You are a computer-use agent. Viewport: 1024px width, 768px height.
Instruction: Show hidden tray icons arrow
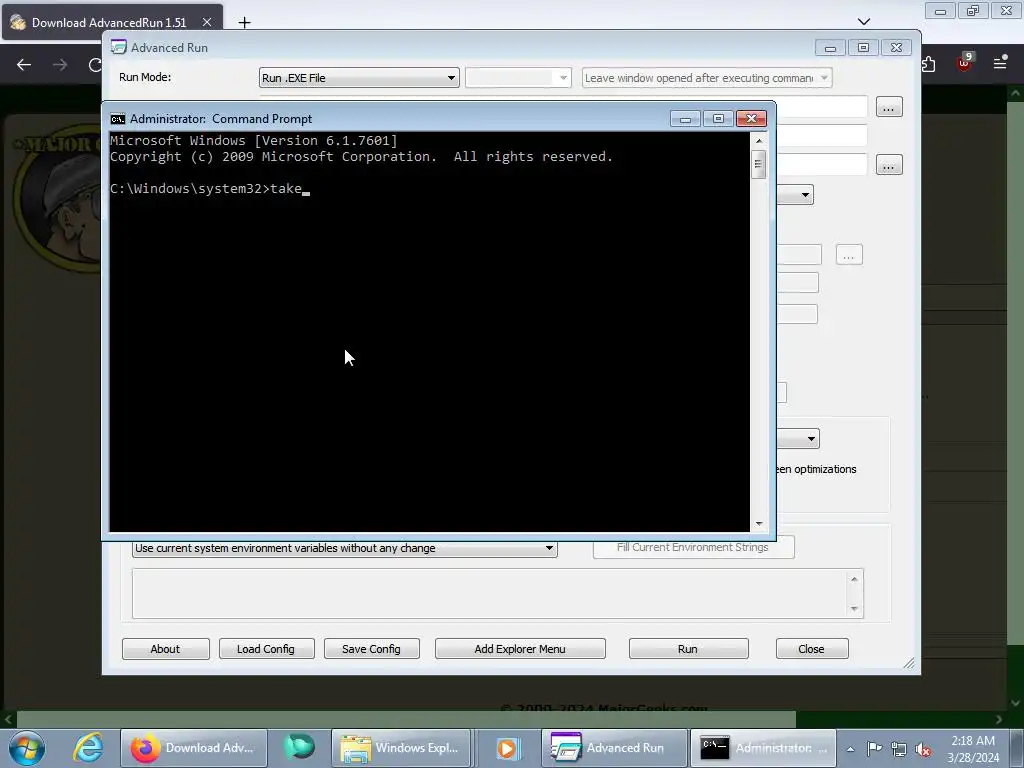850,749
